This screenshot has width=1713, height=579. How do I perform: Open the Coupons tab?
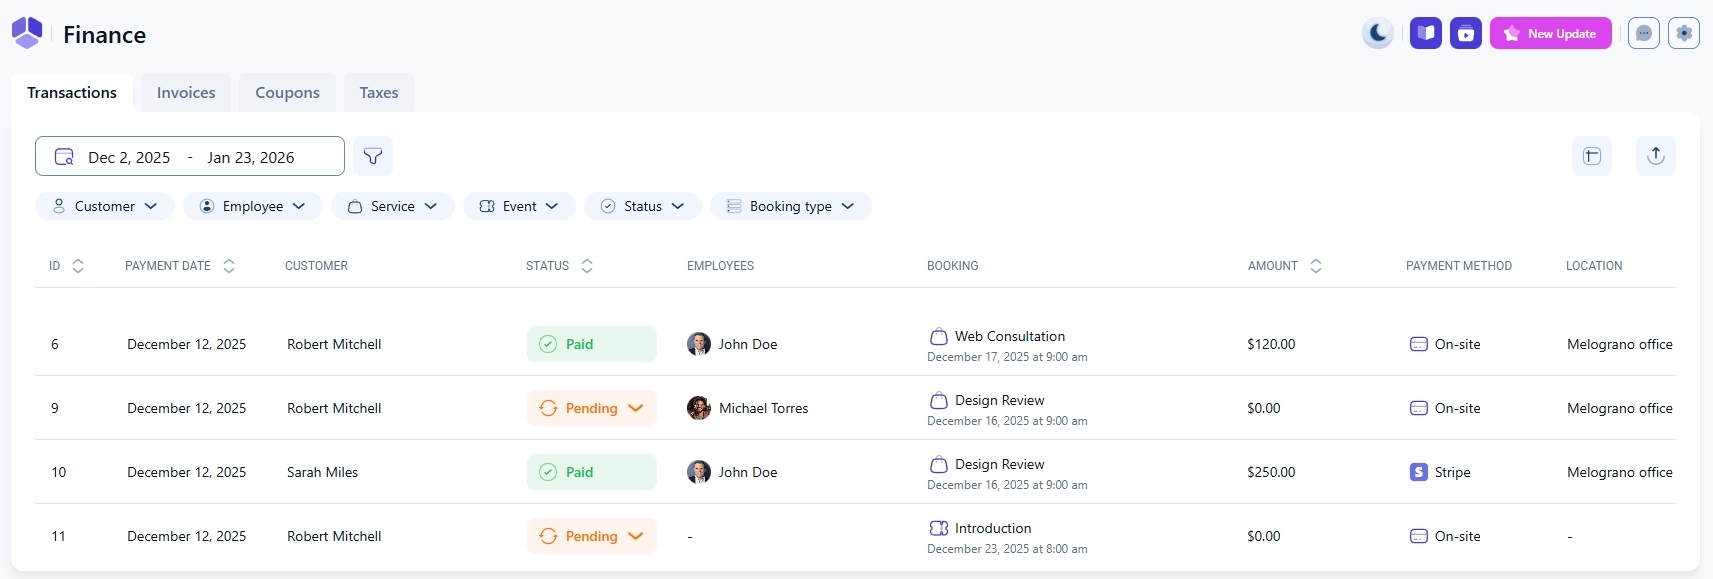[287, 93]
